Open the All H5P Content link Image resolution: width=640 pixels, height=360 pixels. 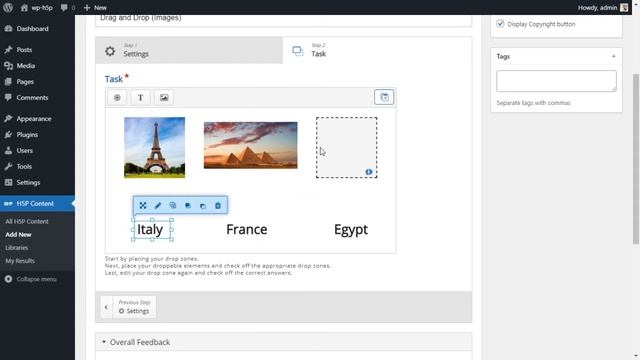point(27,221)
